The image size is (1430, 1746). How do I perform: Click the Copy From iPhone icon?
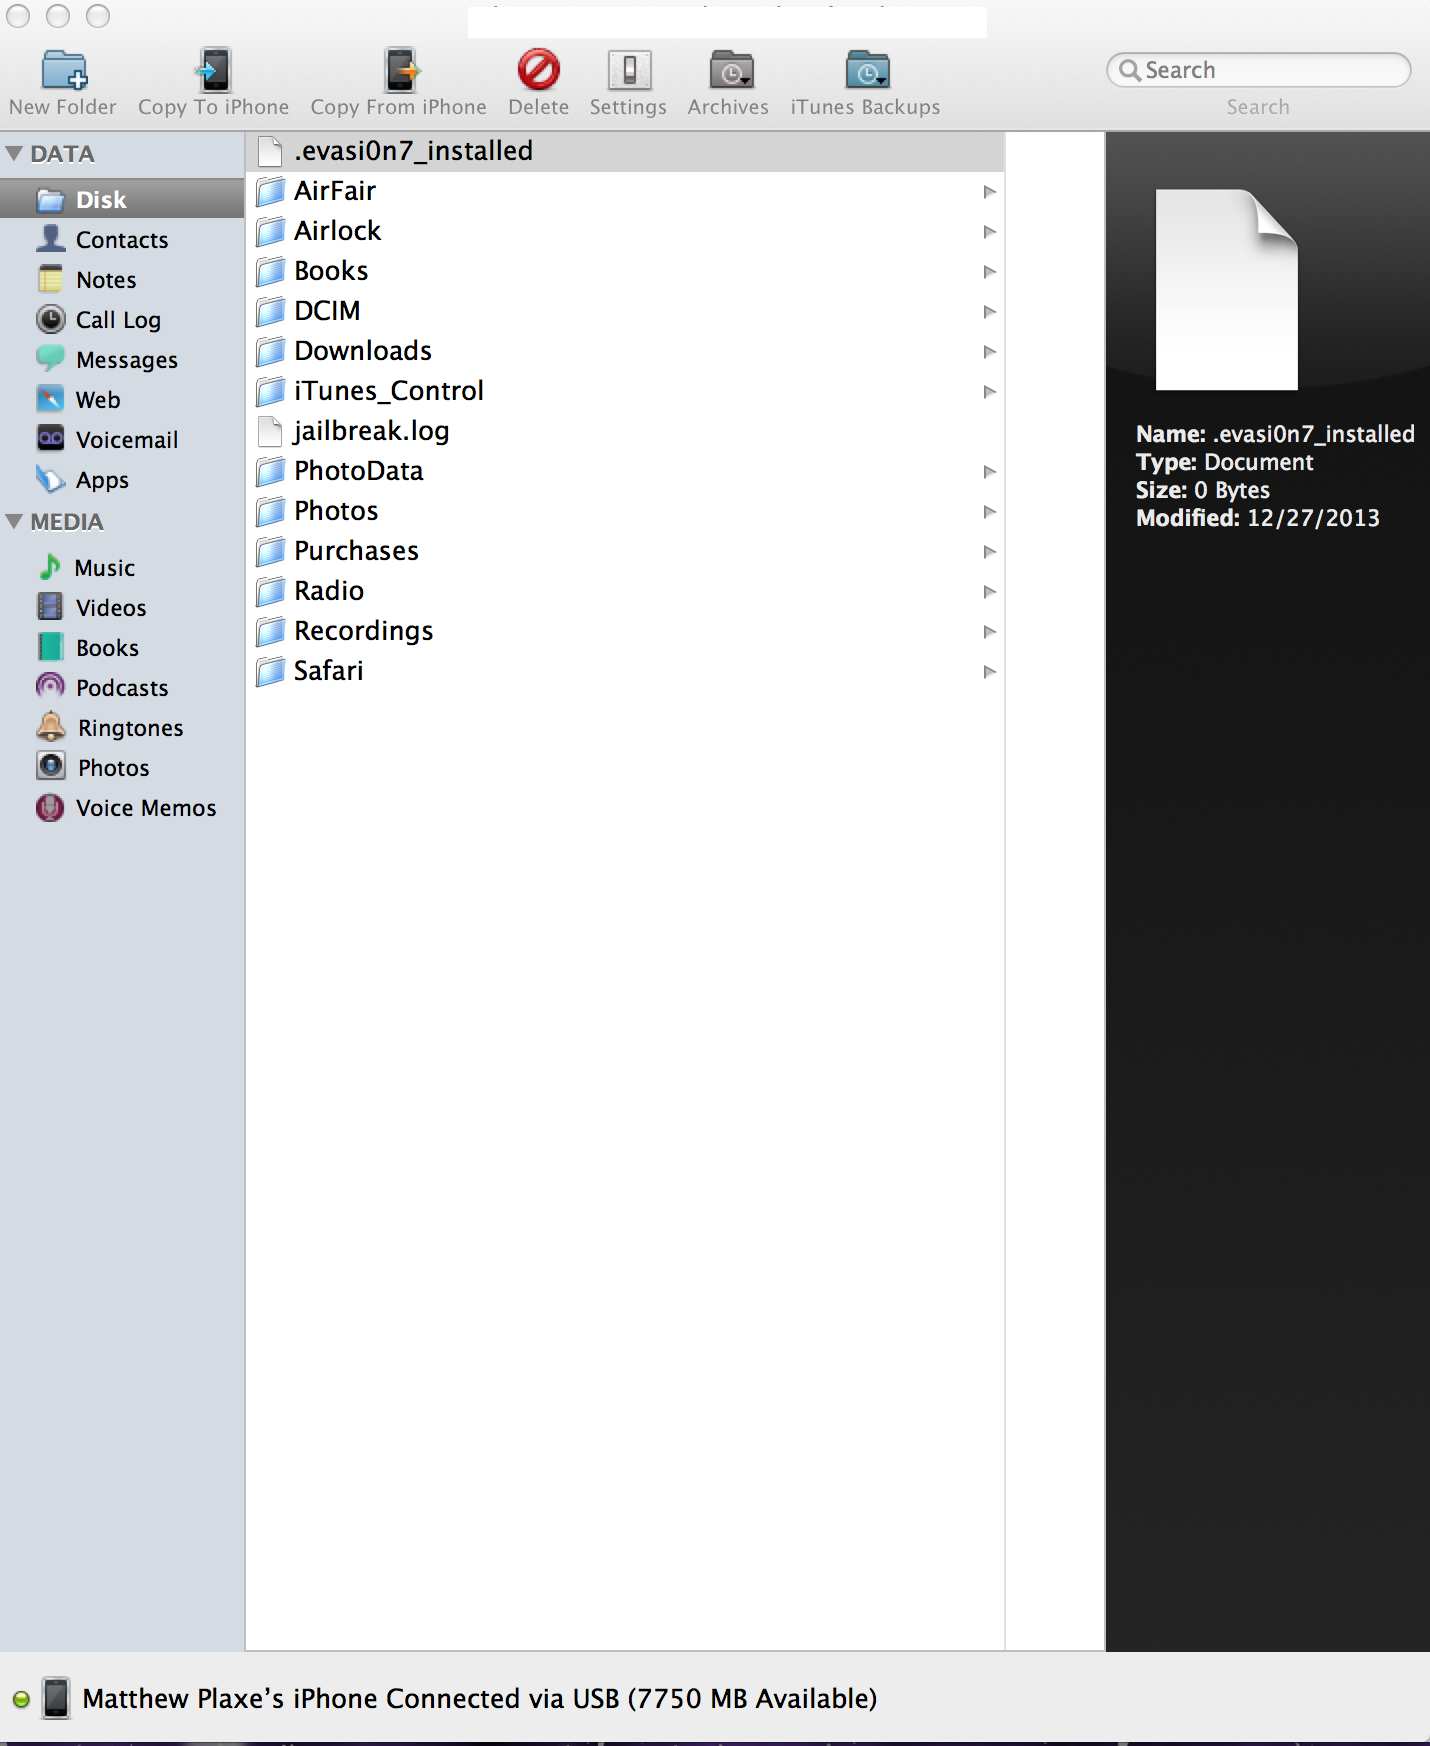click(x=400, y=70)
